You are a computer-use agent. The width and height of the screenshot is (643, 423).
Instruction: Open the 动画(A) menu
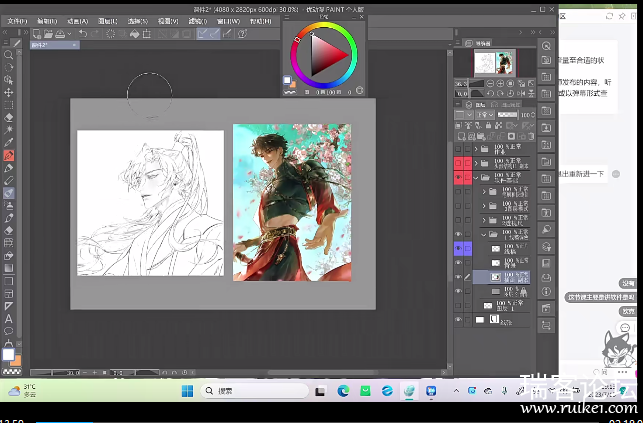click(78, 21)
